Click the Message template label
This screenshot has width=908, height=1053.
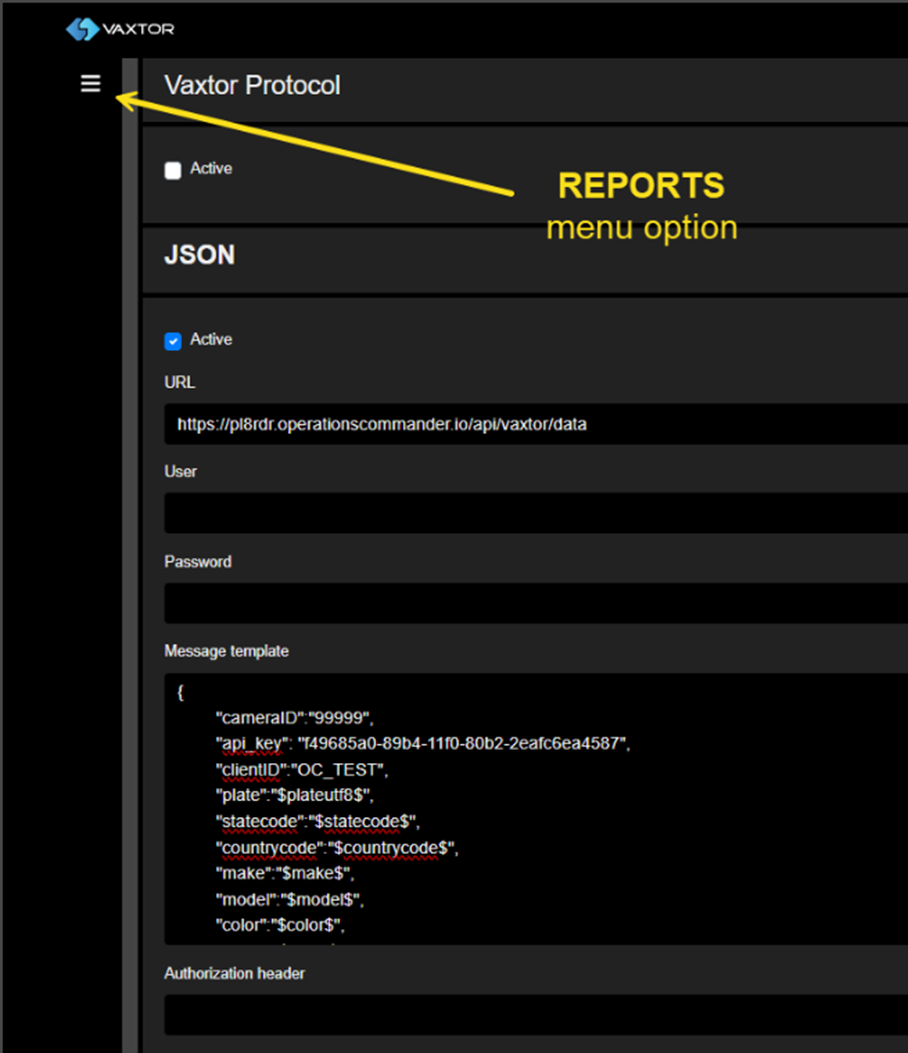[x=226, y=651]
